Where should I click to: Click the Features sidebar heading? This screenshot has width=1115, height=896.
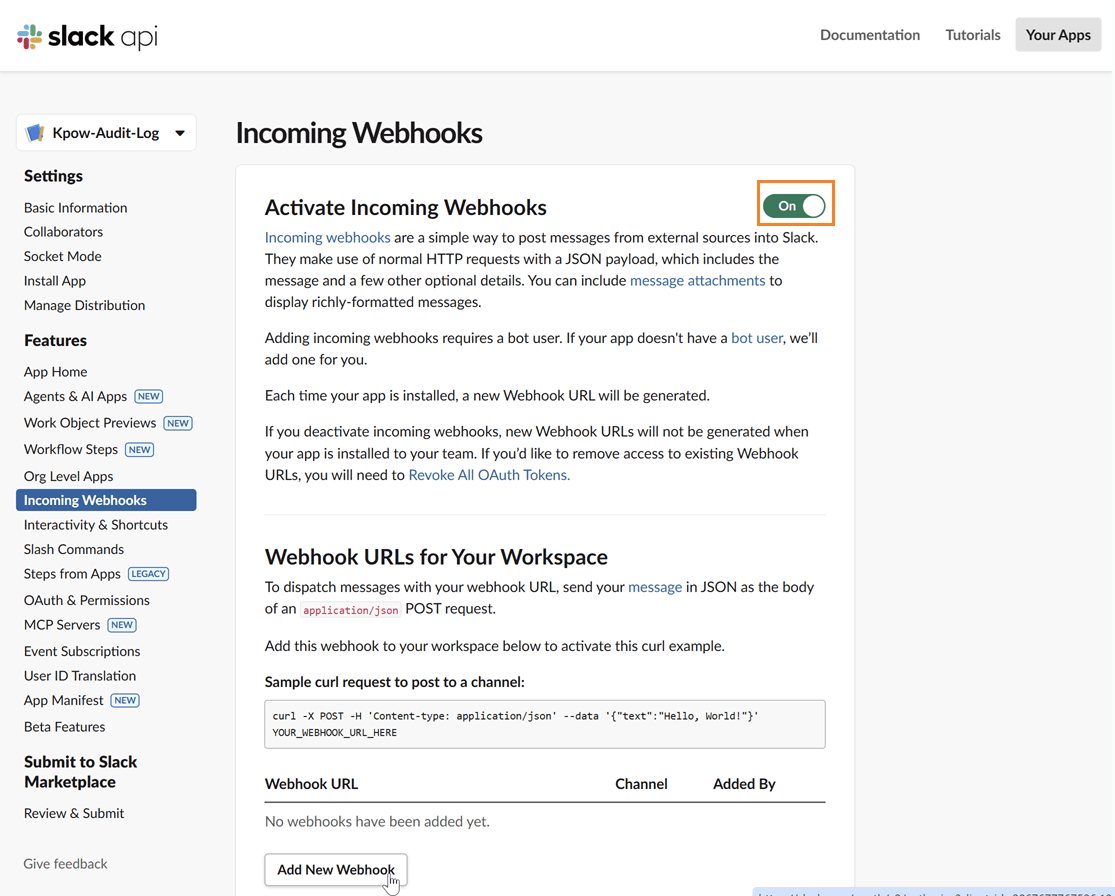[x=55, y=340]
